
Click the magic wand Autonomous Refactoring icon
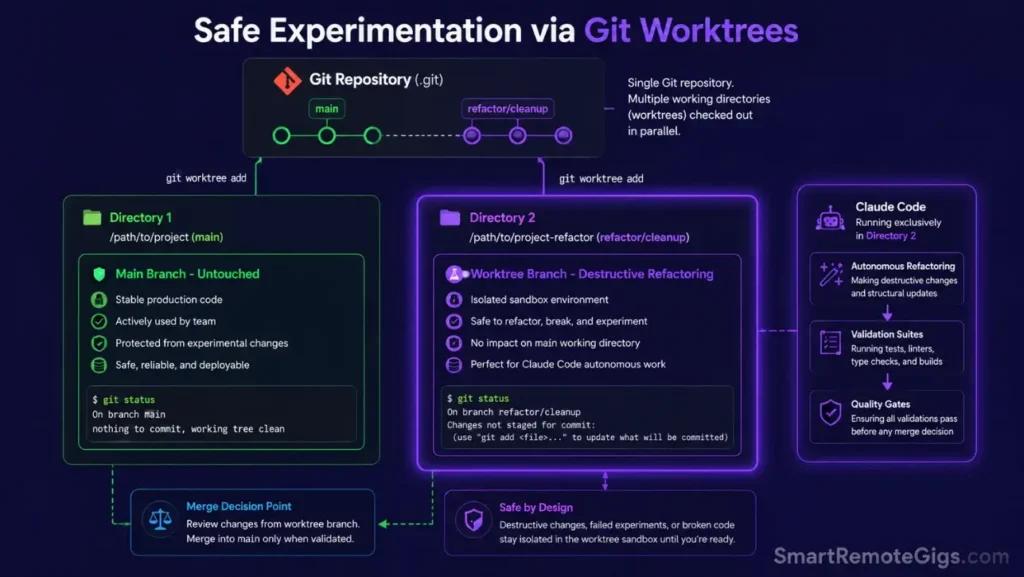[831, 274]
